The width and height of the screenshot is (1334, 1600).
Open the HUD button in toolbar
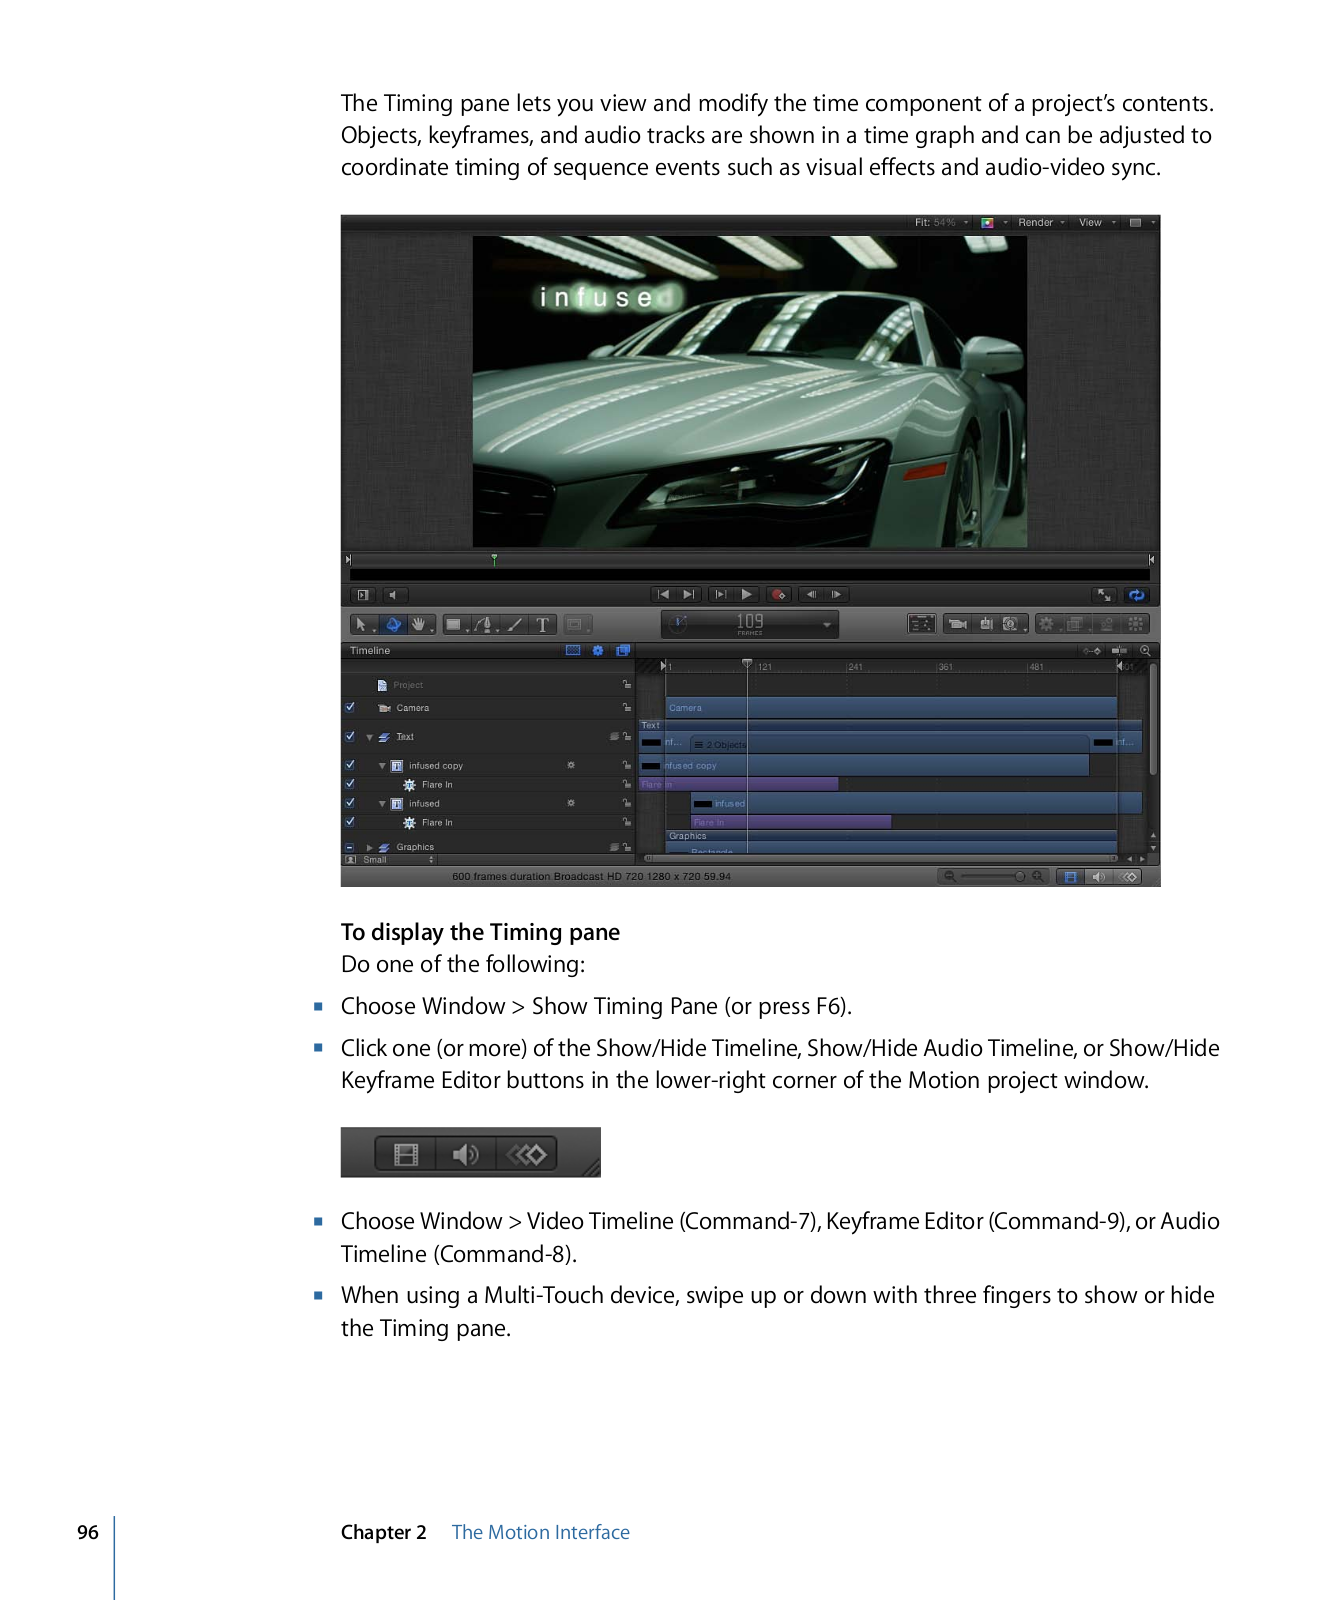[x=921, y=624]
